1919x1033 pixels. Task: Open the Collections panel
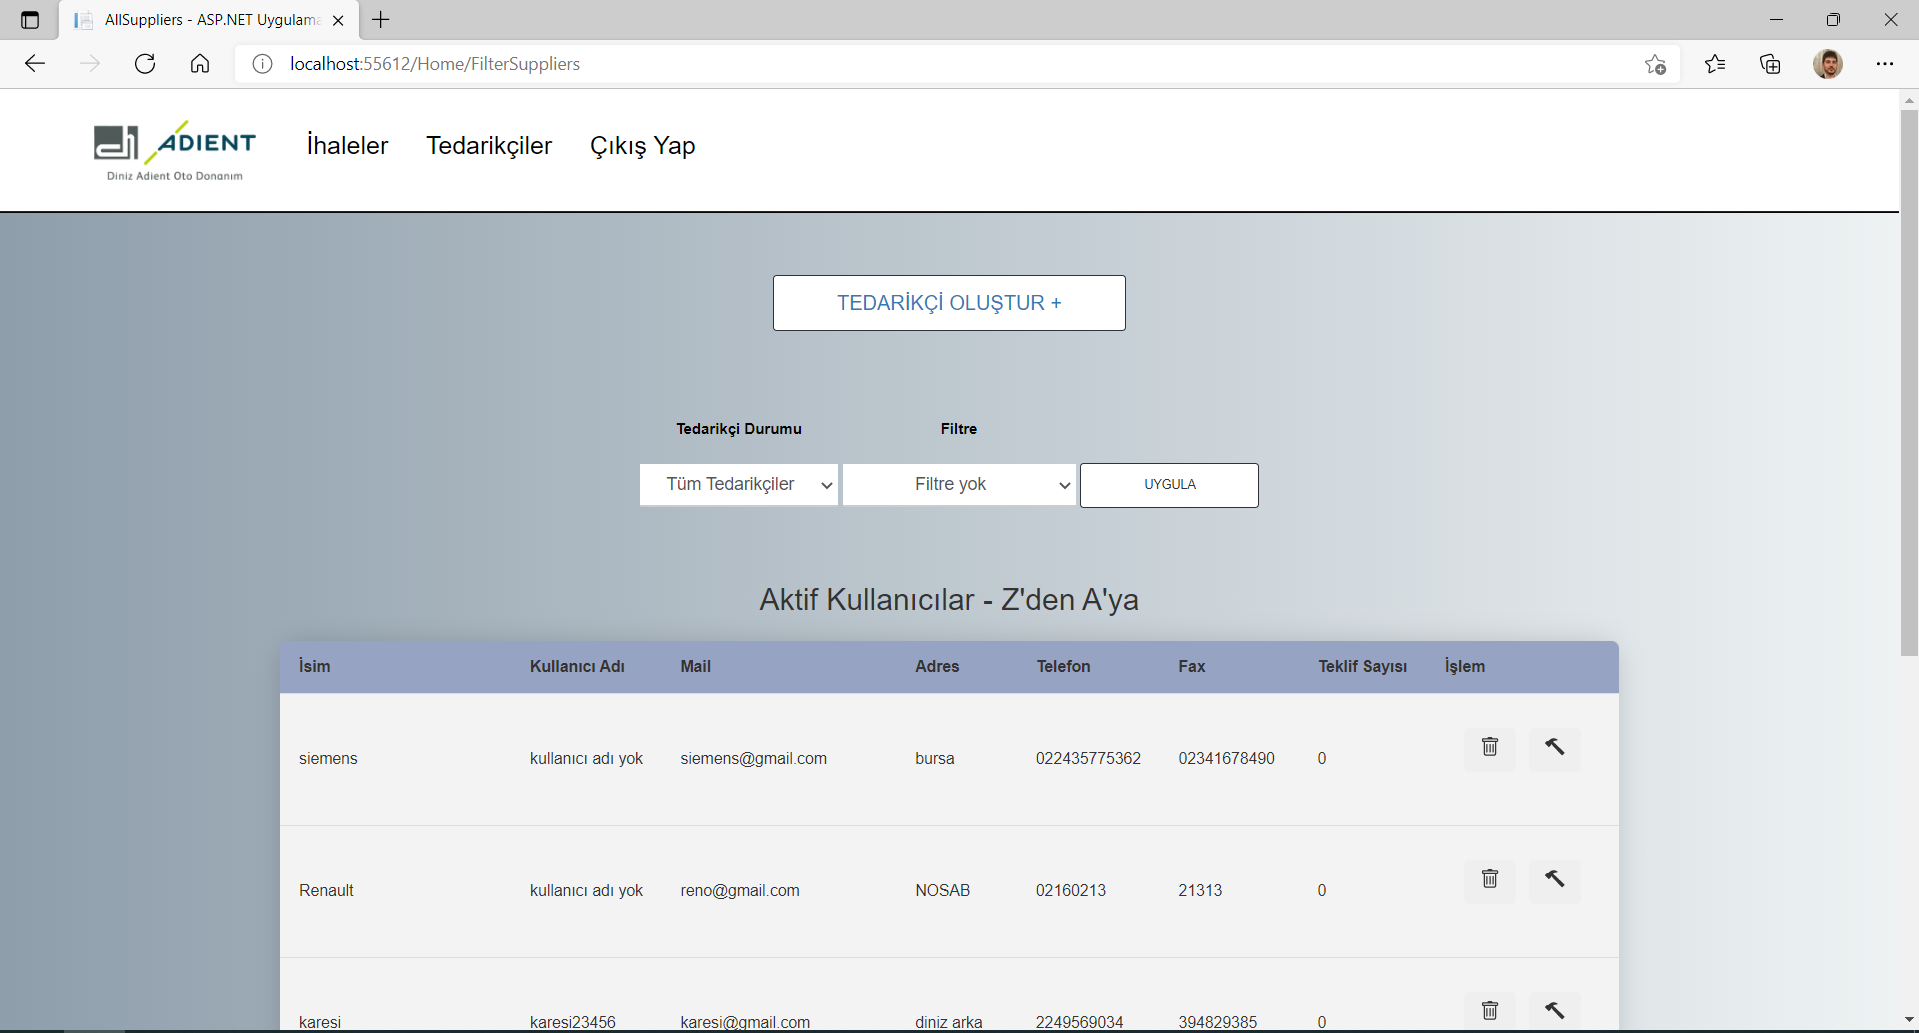click(1770, 63)
